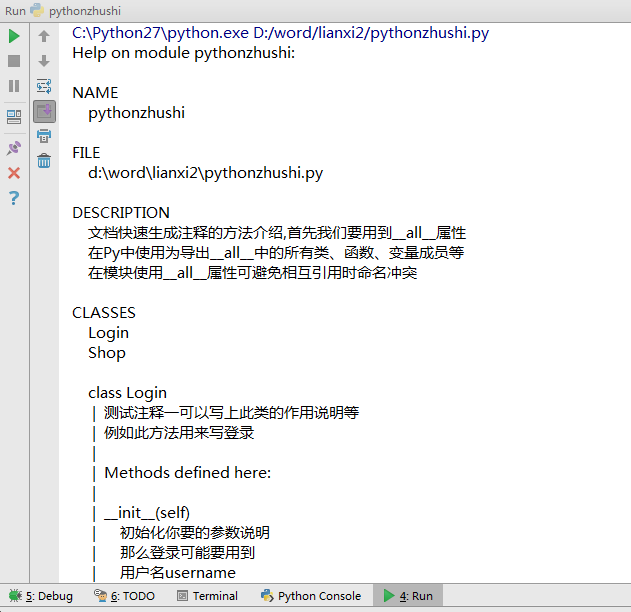Viewport: 631px width, 612px height.
Task: Open the Python Console tab
Action: [x=311, y=596]
